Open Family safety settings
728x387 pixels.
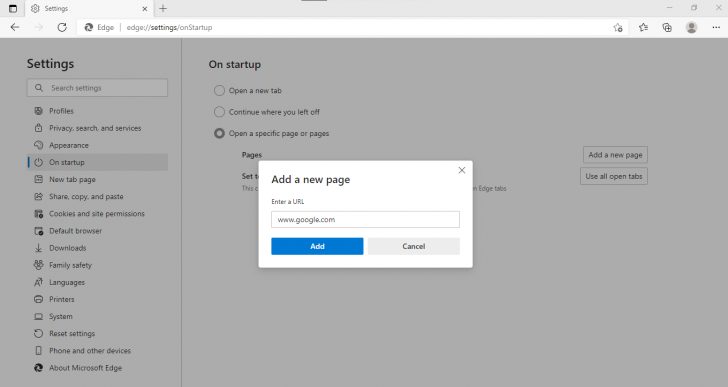point(98,265)
